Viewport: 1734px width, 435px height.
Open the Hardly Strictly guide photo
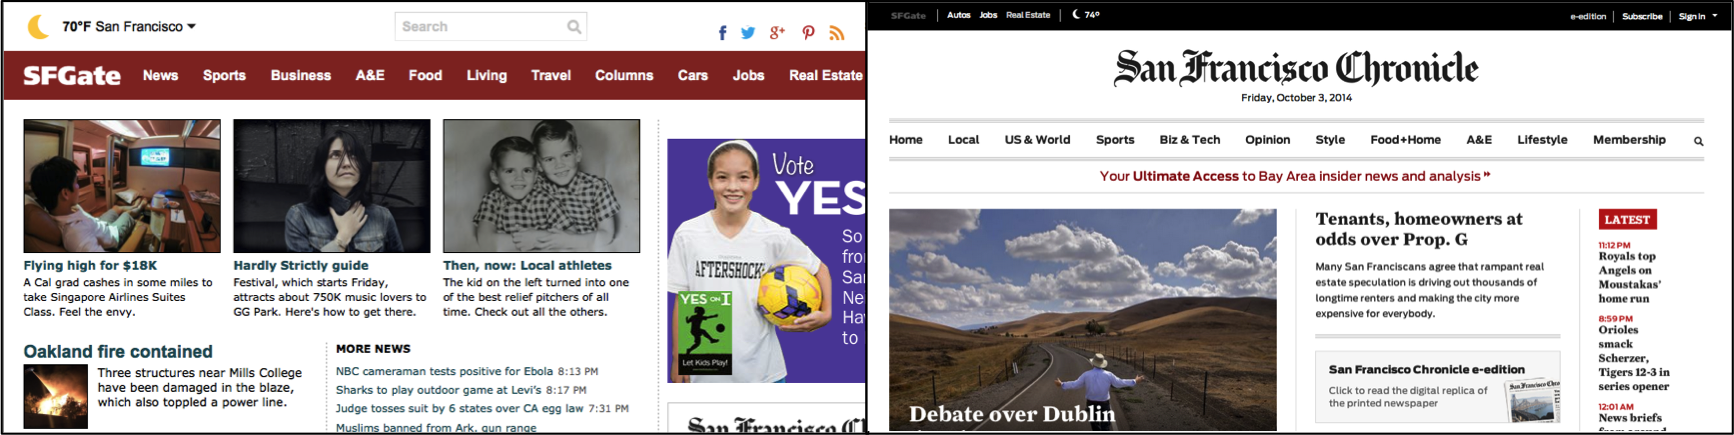(332, 186)
